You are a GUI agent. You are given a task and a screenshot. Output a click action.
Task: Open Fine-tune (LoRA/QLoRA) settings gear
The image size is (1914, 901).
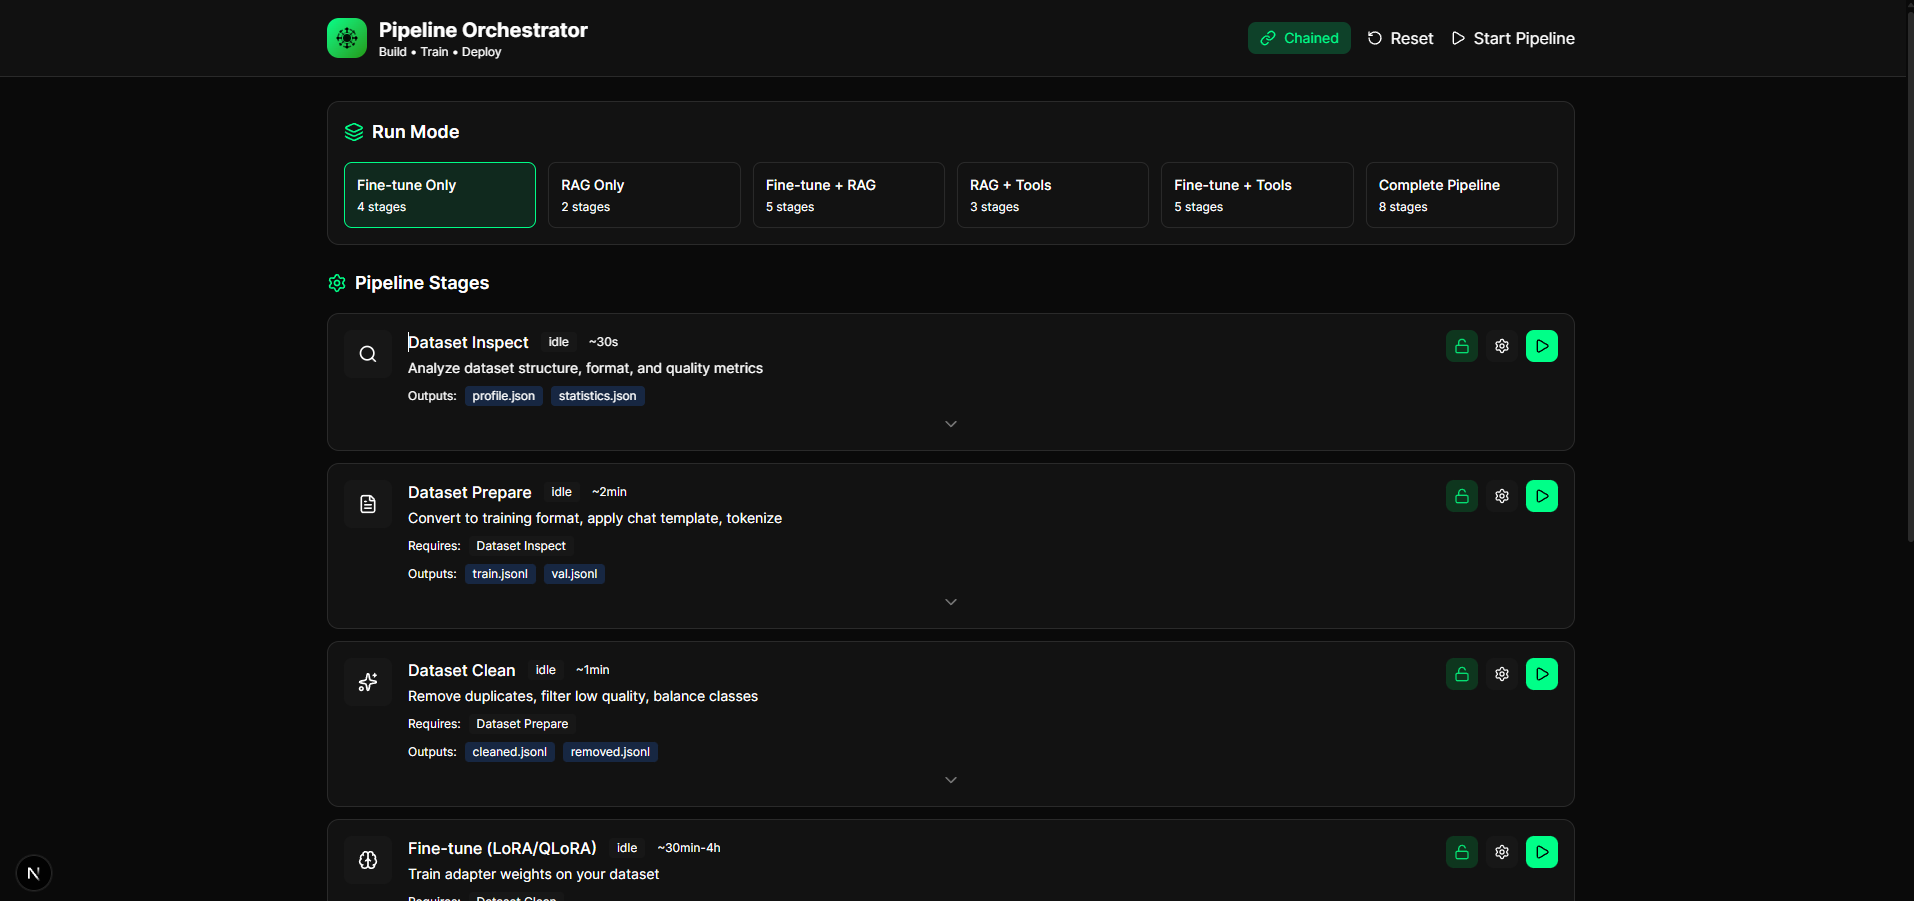coord(1501,852)
